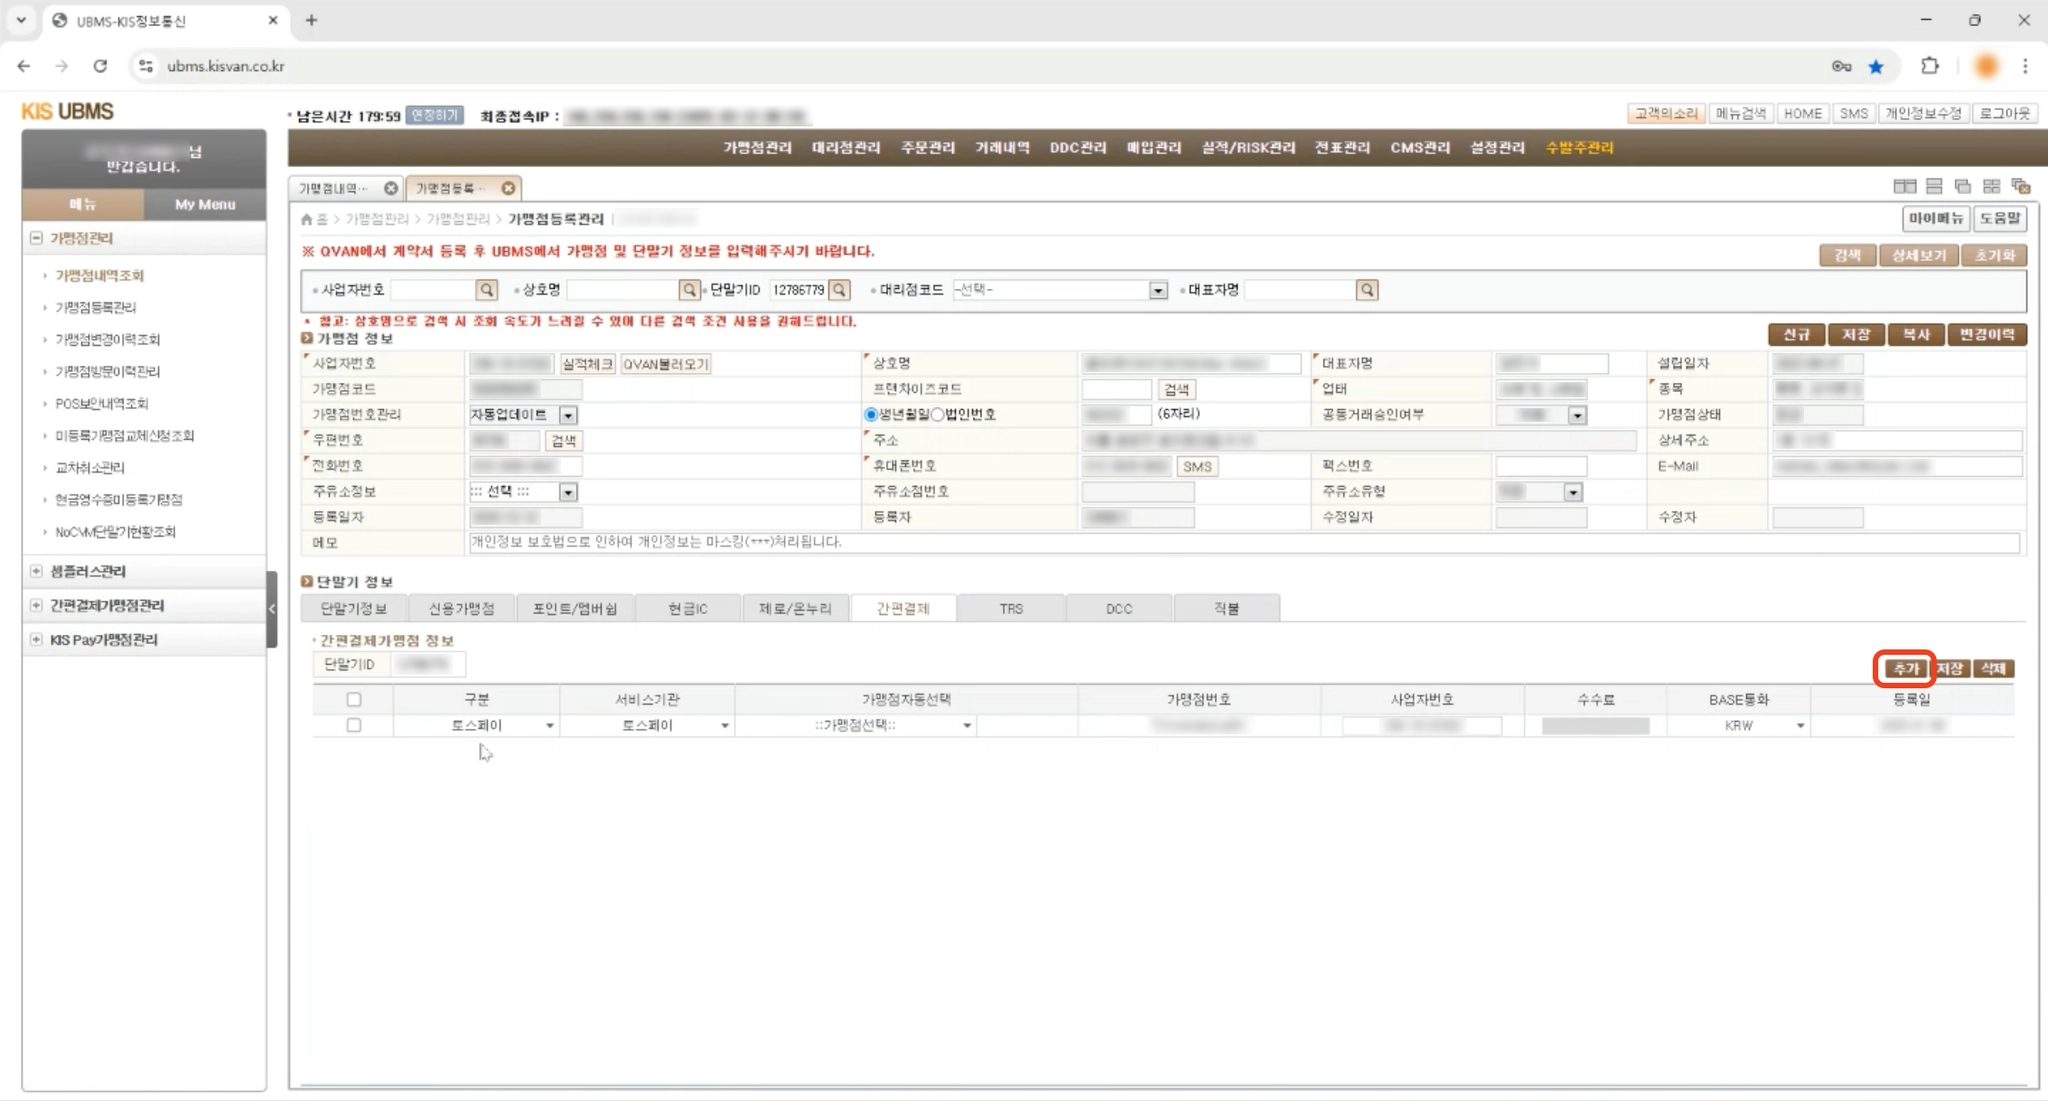Screen dimensions: 2048x1101
Task: Check the 토스페이 row checkbox
Action: [x=354, y=725]
